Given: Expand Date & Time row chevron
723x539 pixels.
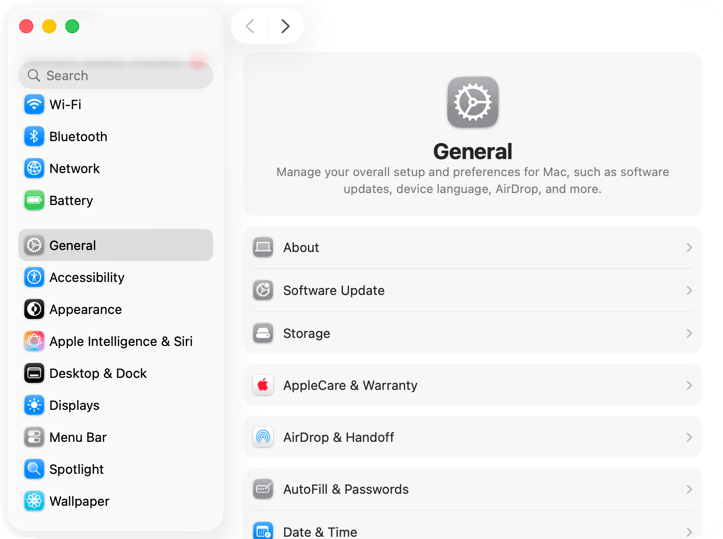Looking at the screenshot, I should (689, 532).
